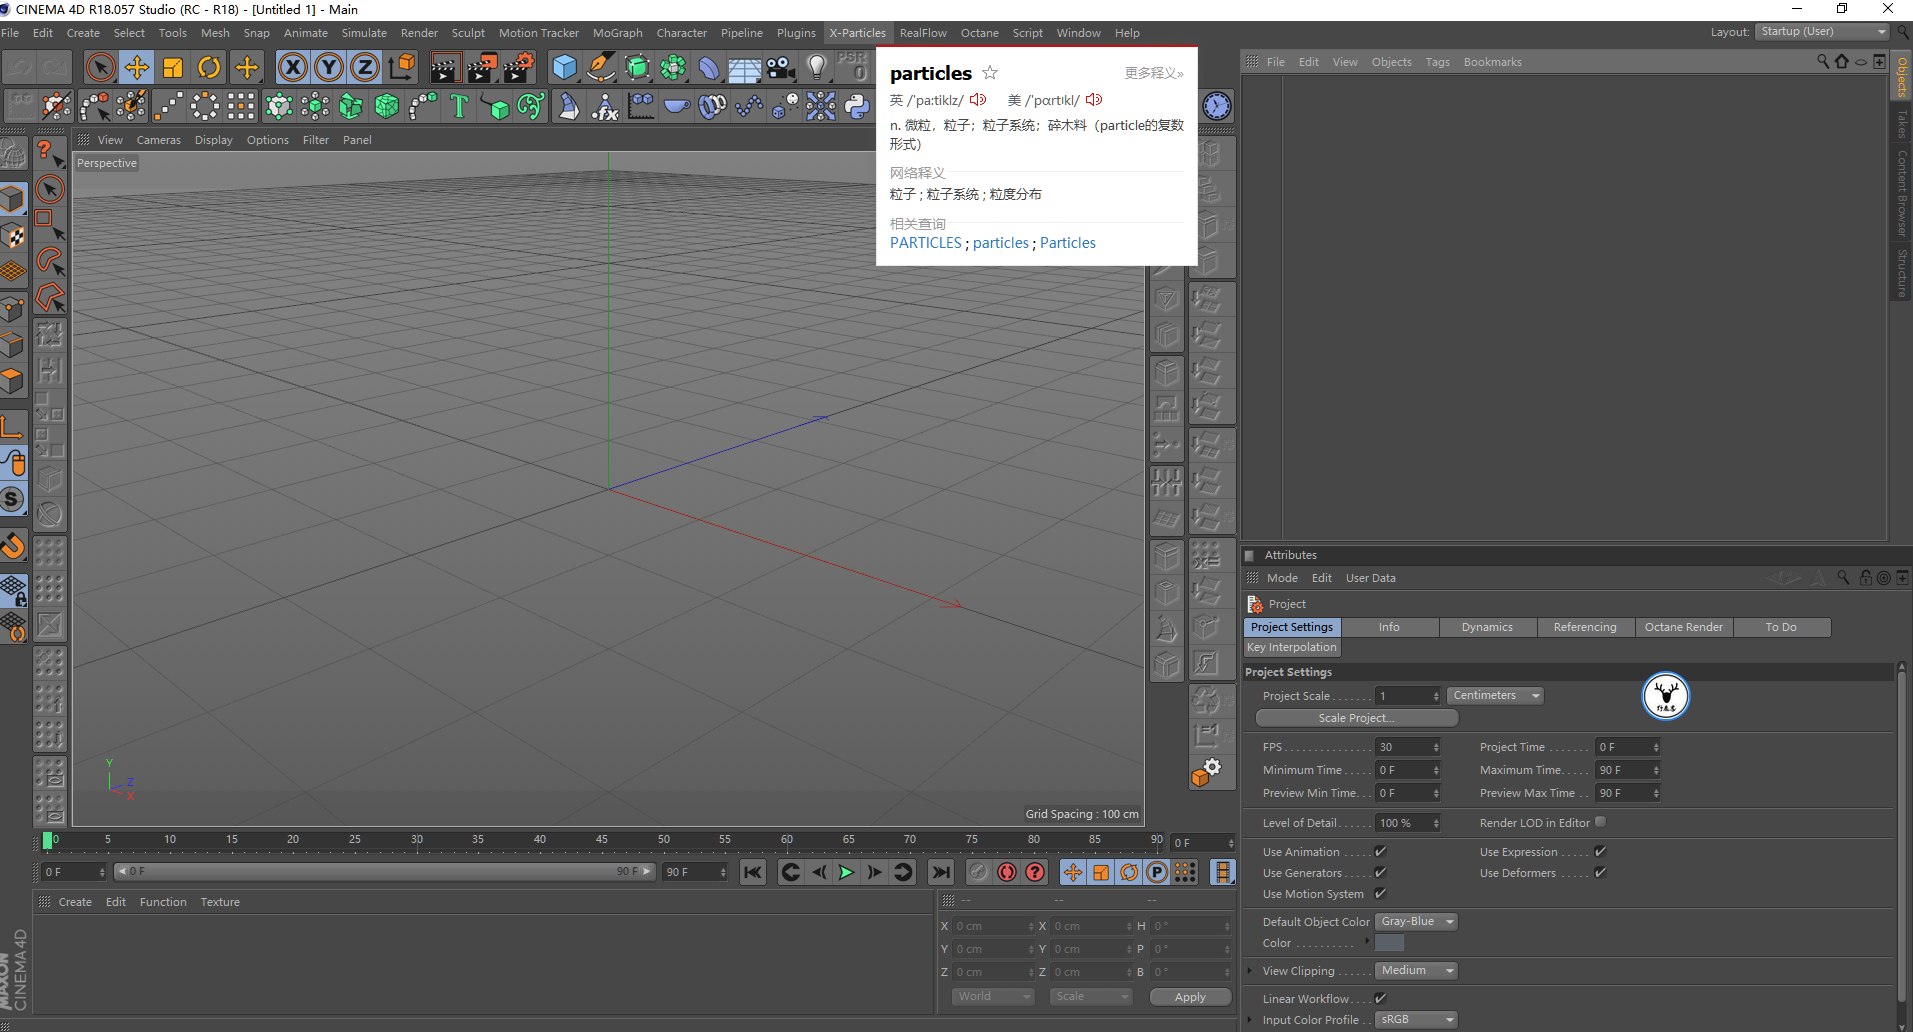Toggle Z-axis lock button
This screenshot has height=1032, width=1913.
point(365,68)
